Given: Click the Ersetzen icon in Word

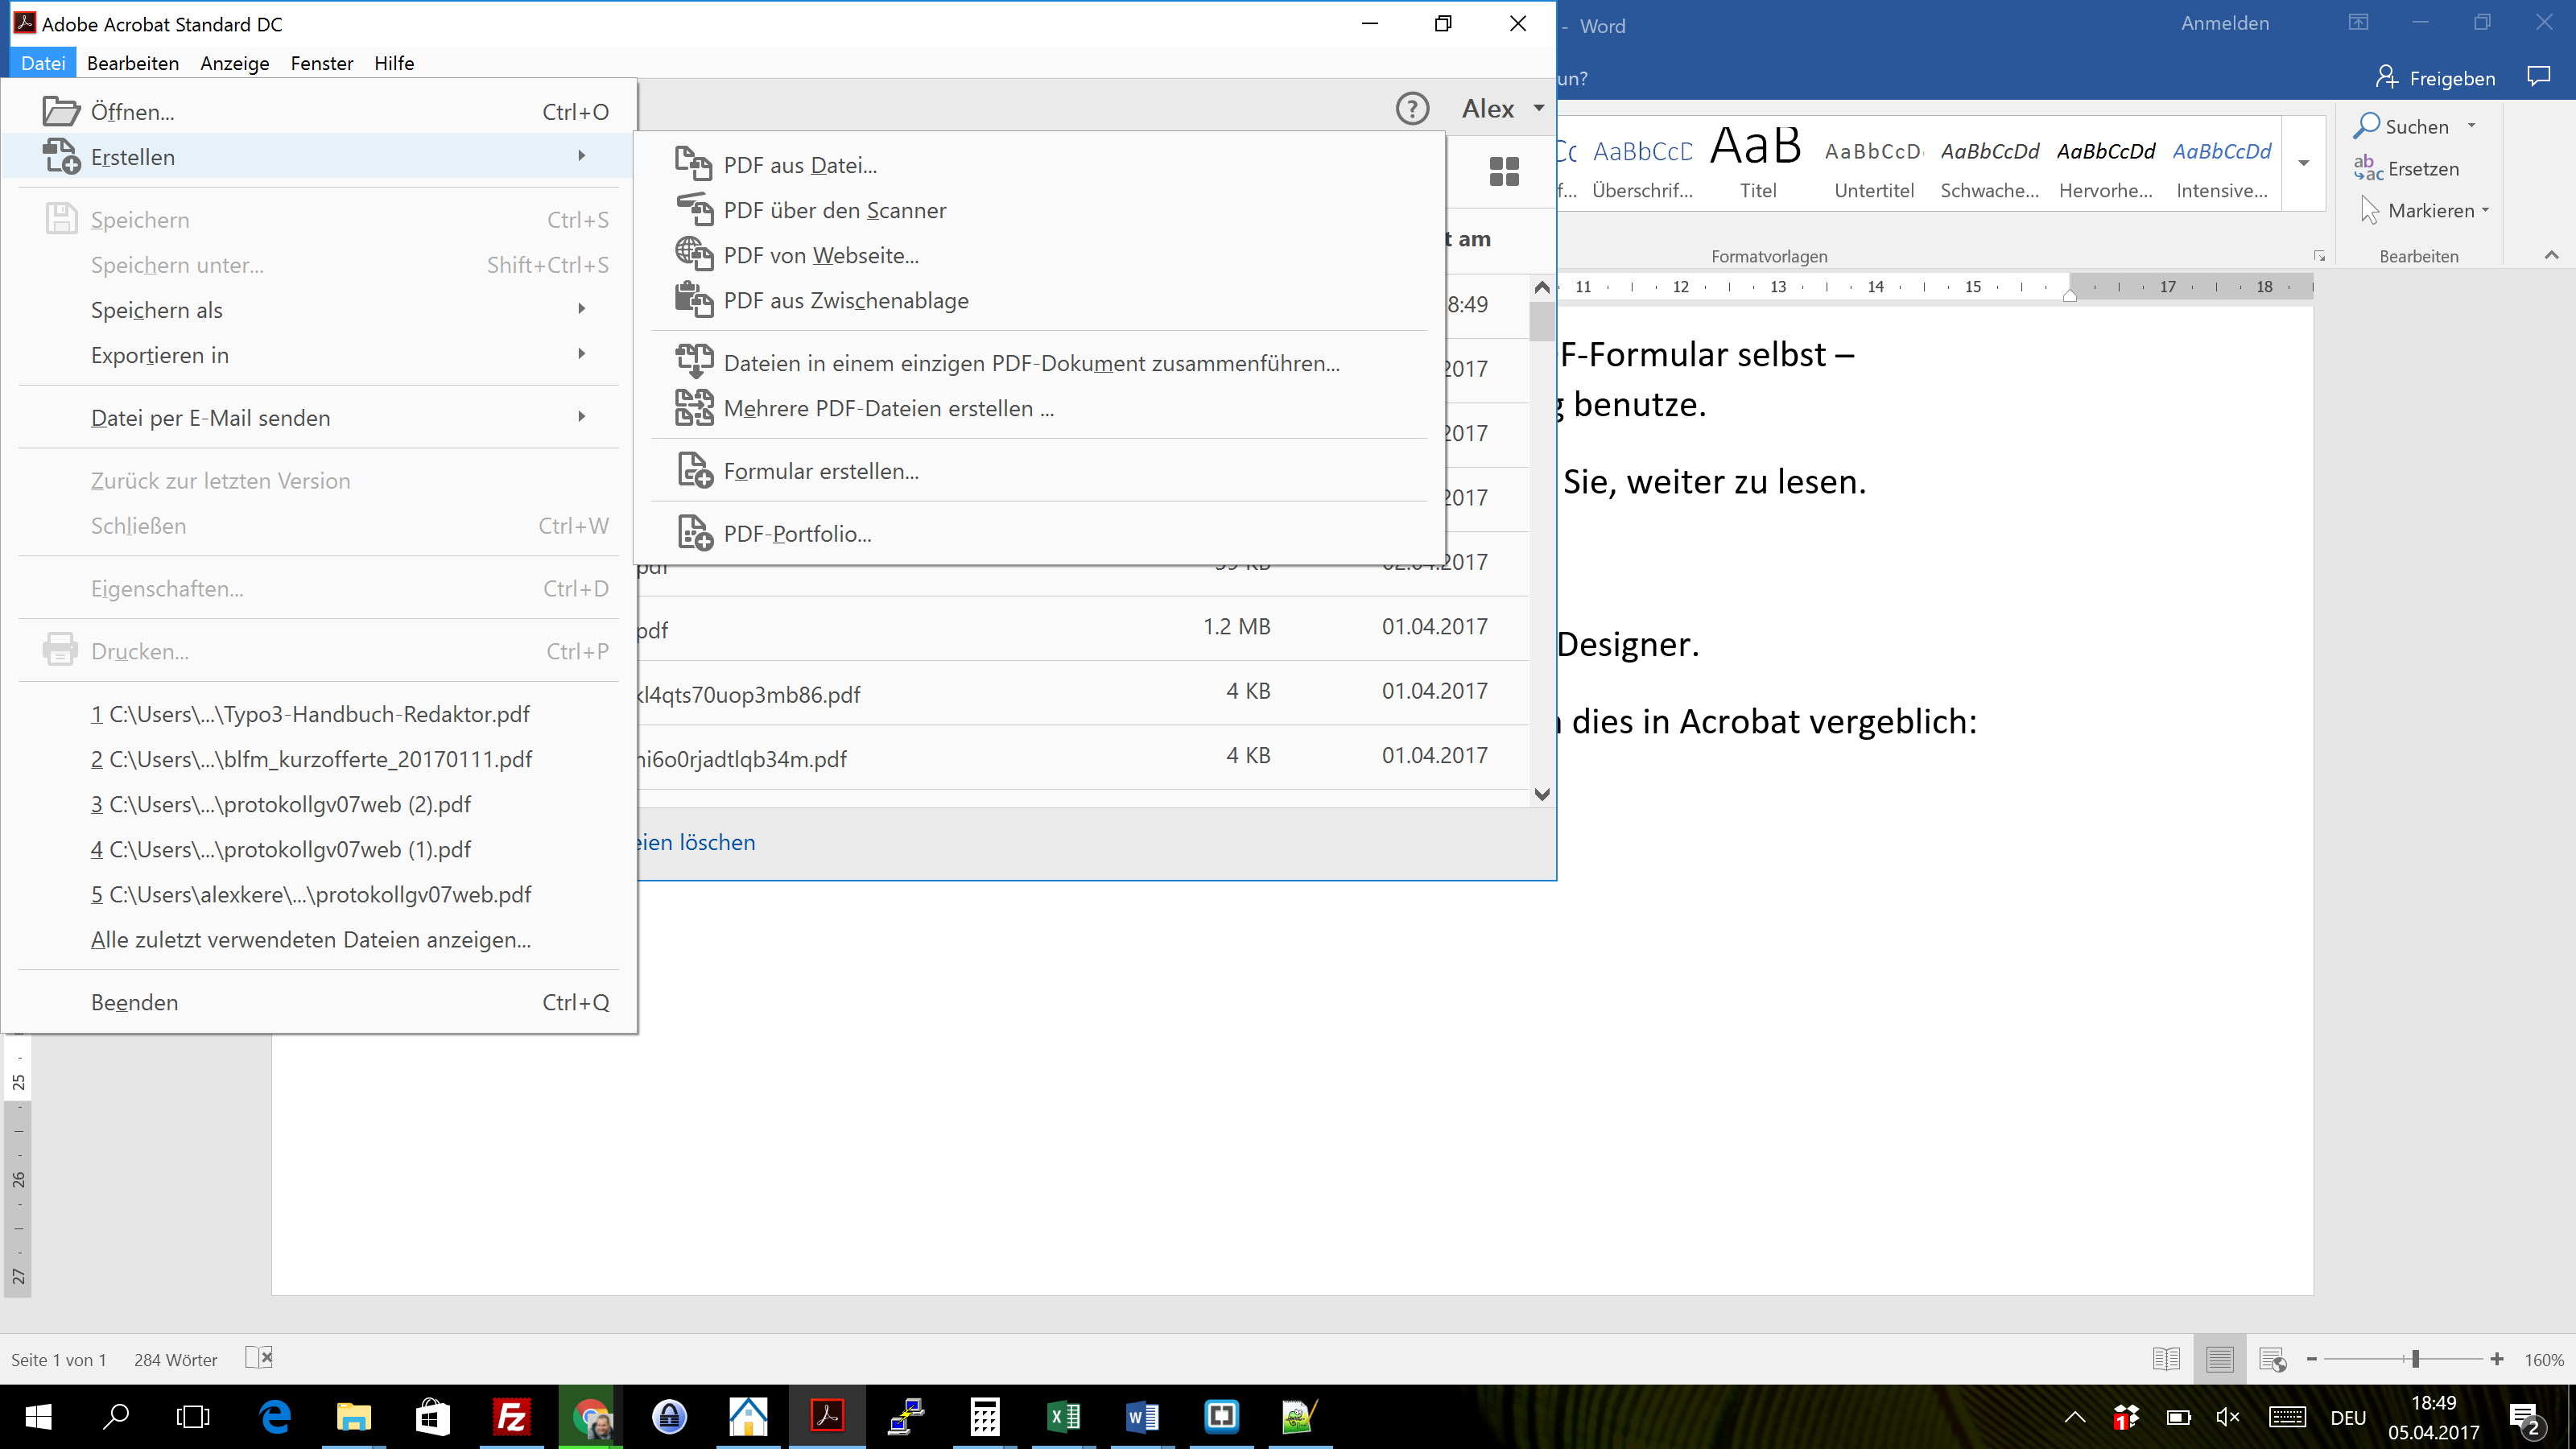Looking at the screenshot, I should click(2367, 168).
